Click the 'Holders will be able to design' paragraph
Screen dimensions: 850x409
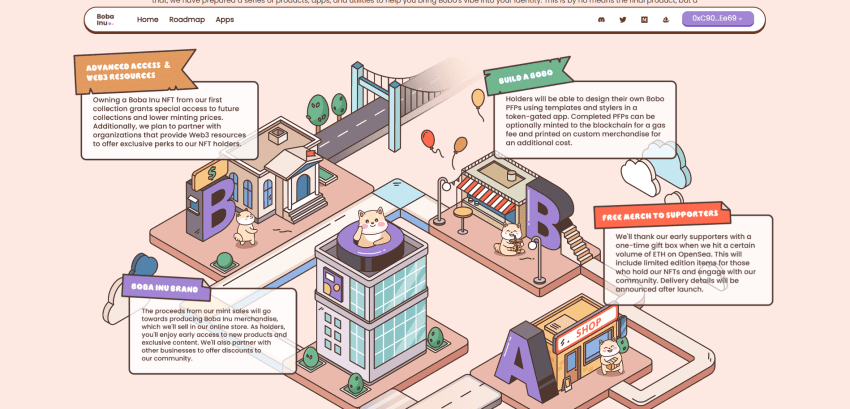click(x=585, y=121)
